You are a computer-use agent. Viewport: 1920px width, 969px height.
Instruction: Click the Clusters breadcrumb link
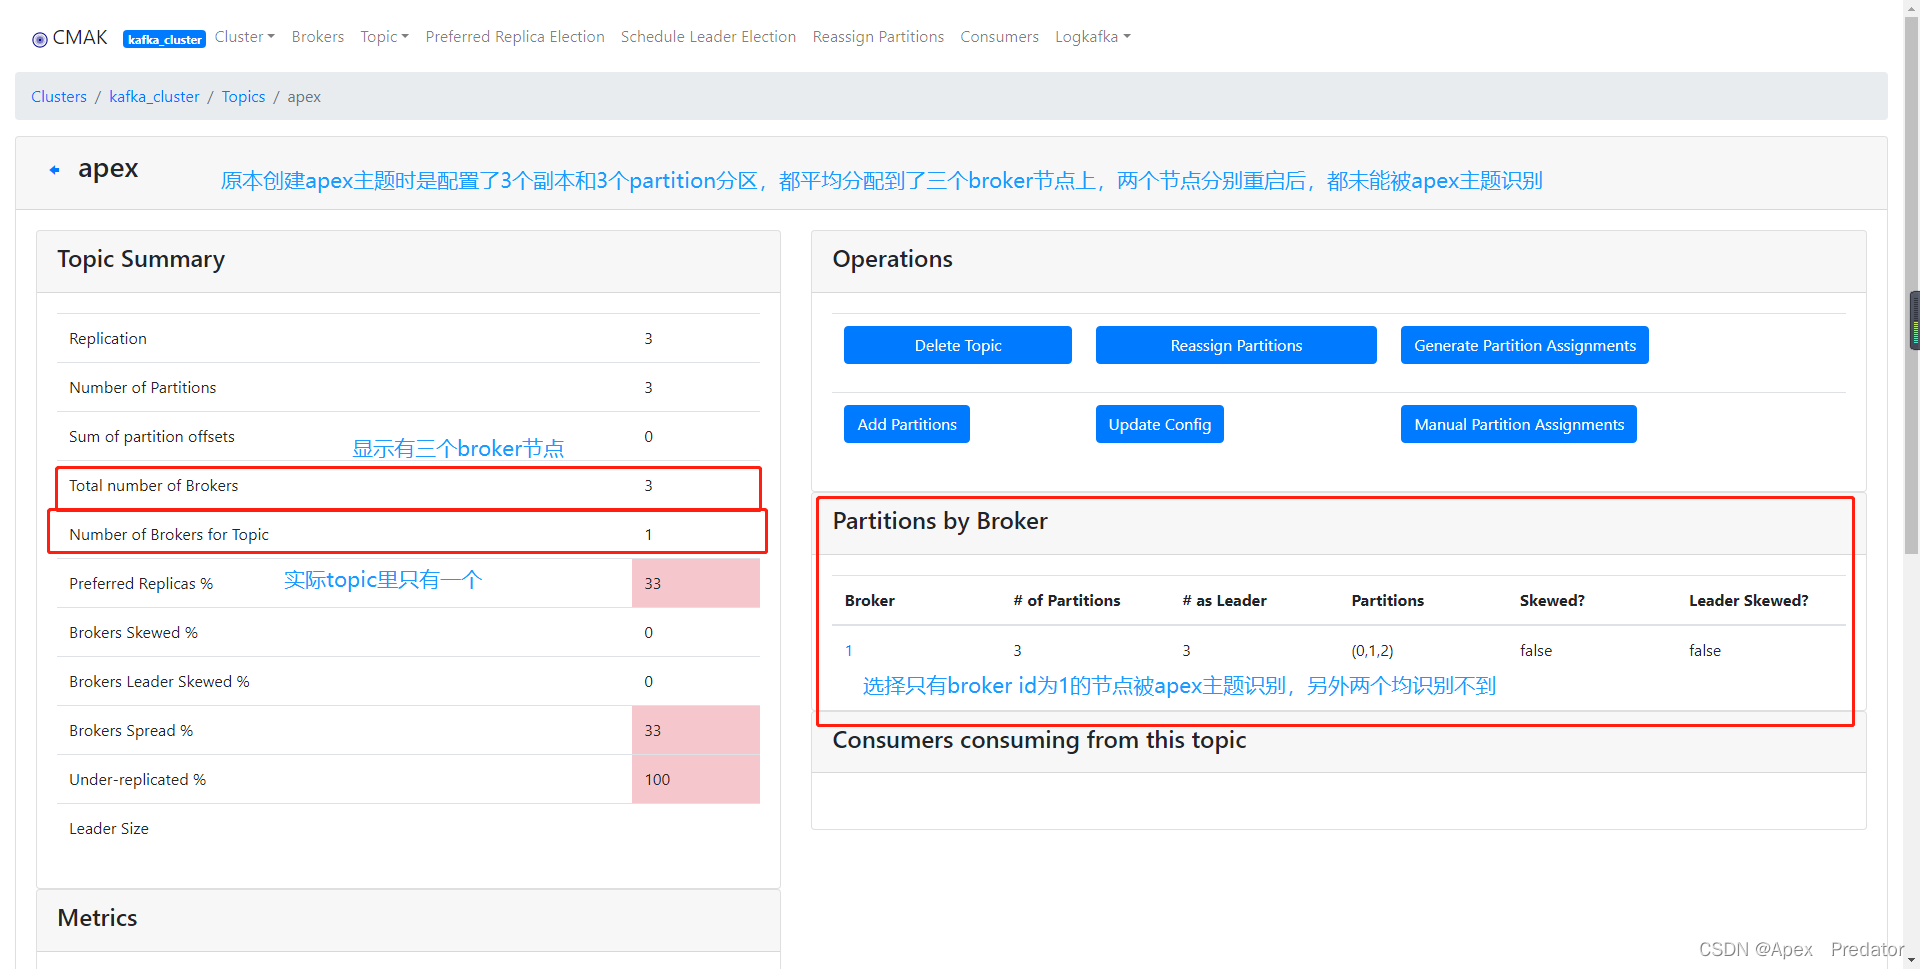tap(59, 97)
